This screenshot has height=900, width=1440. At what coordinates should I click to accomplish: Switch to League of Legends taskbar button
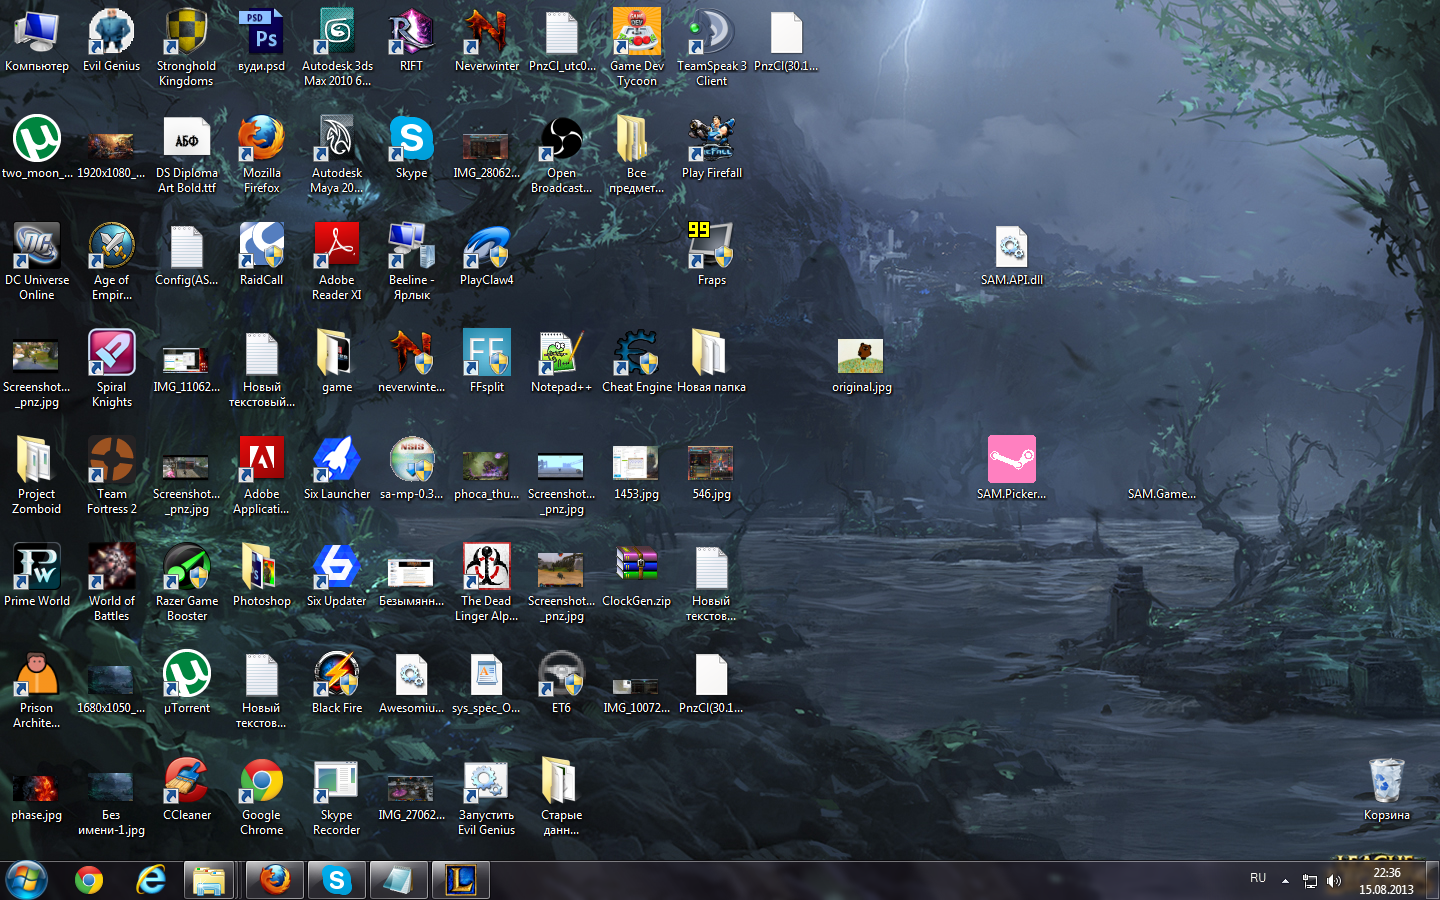pyautogui.click(x=461, y=880)
